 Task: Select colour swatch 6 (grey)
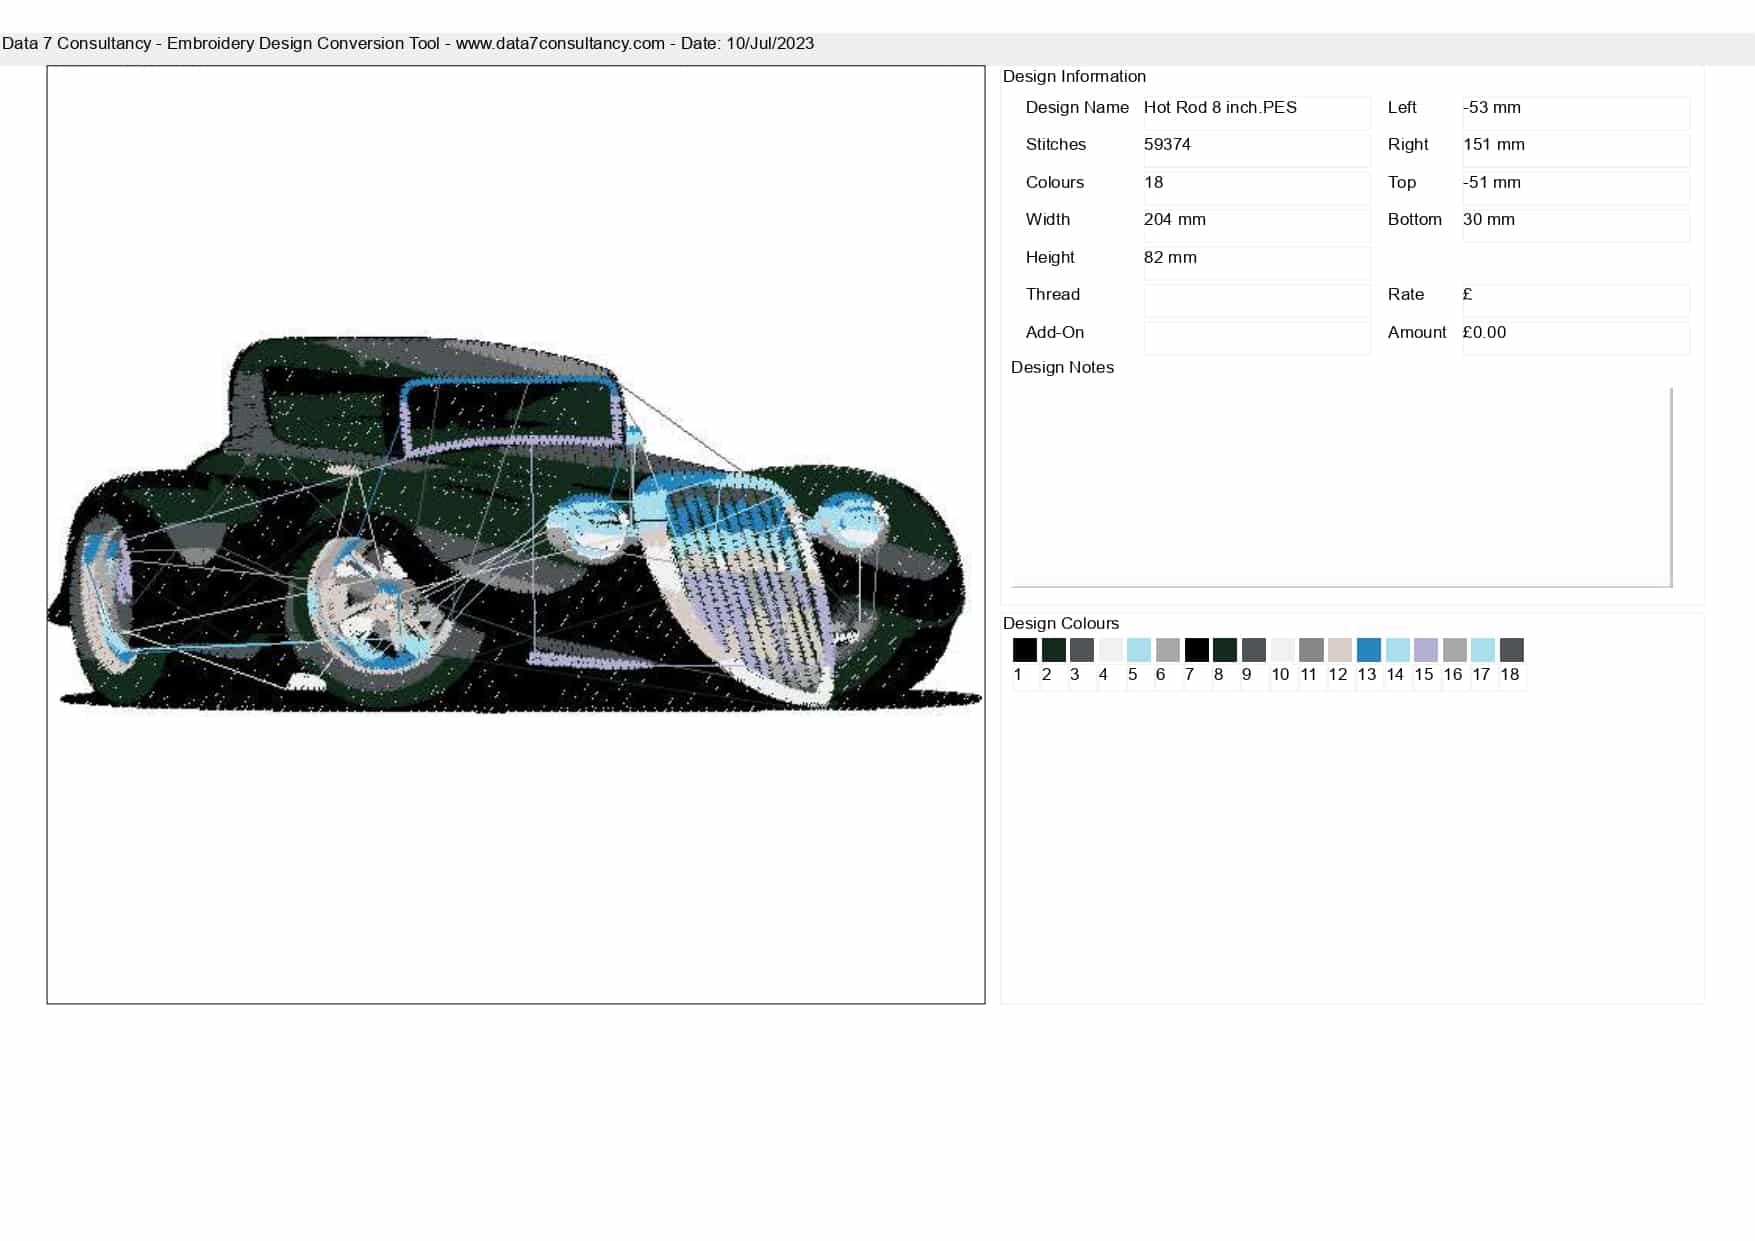[x=1167, y=650]
